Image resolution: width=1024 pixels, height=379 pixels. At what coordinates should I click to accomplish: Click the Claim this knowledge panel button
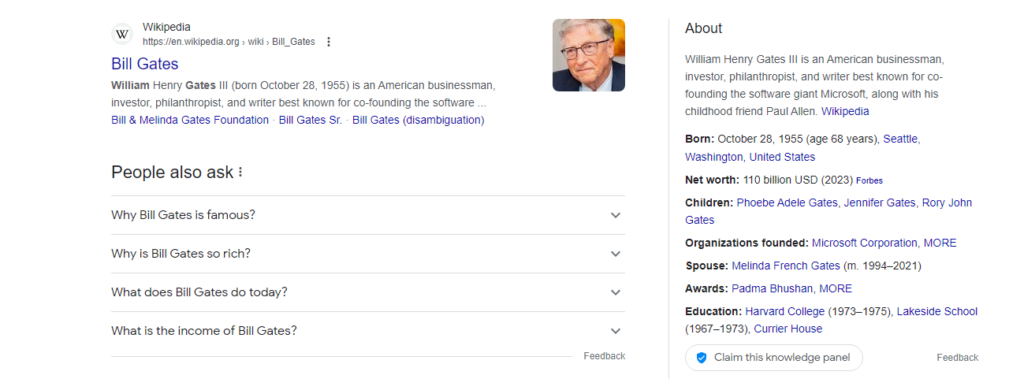click(x=773, y=357)
